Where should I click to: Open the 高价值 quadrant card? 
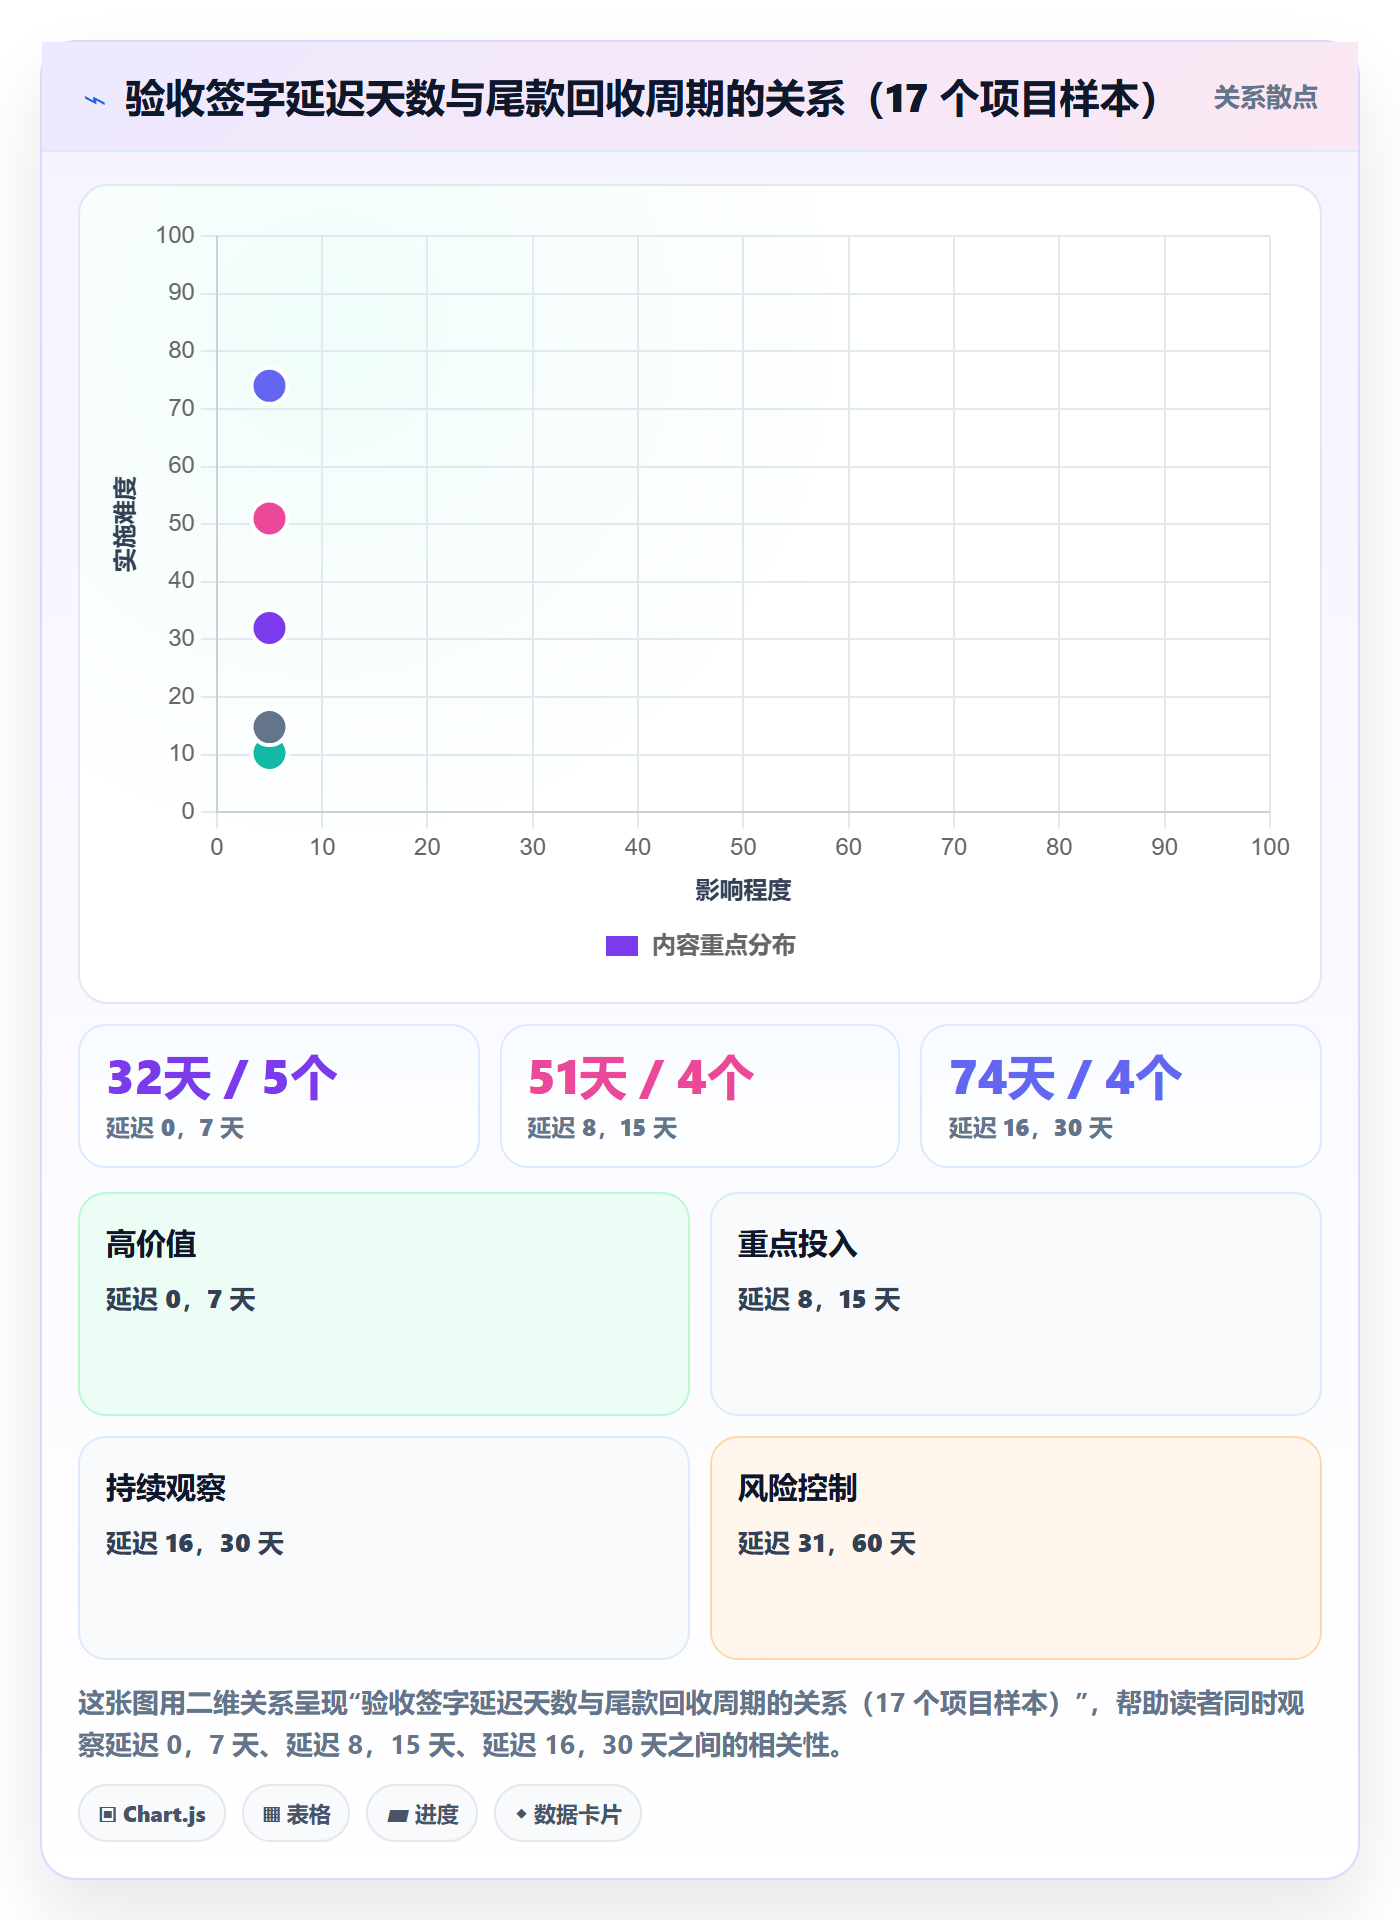(x=384, y=1304)
